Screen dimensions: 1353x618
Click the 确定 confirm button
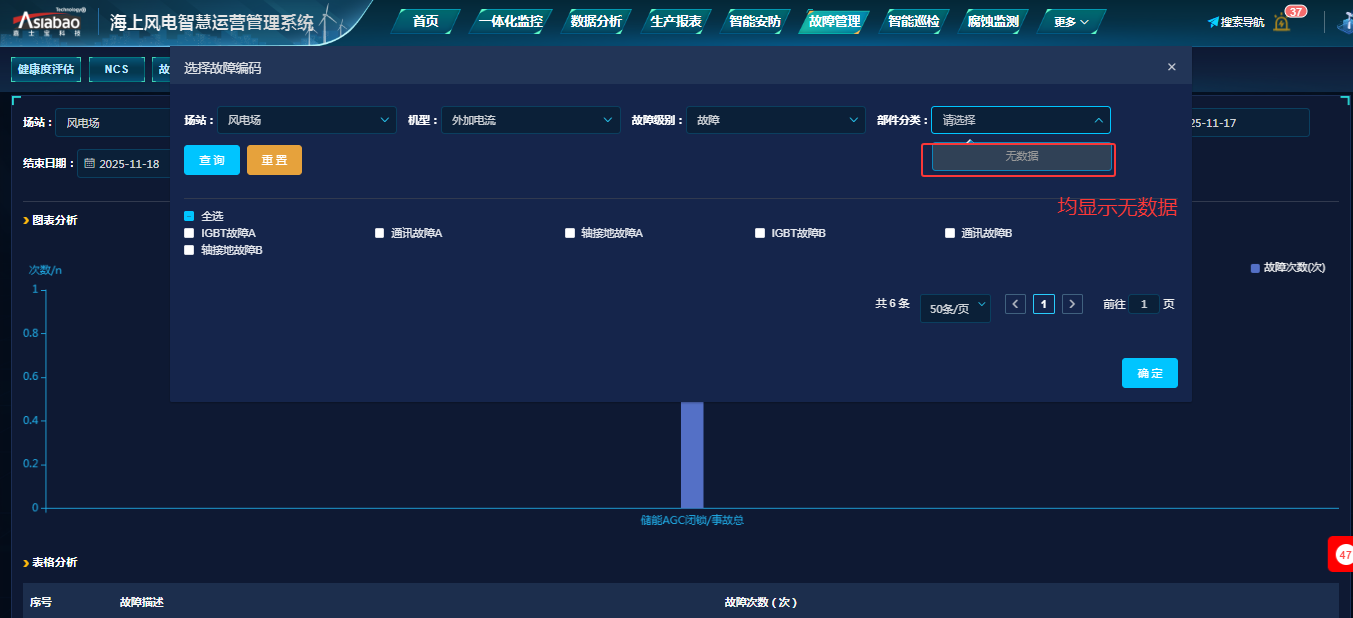pyautogui.click(x=1149, y=373)
